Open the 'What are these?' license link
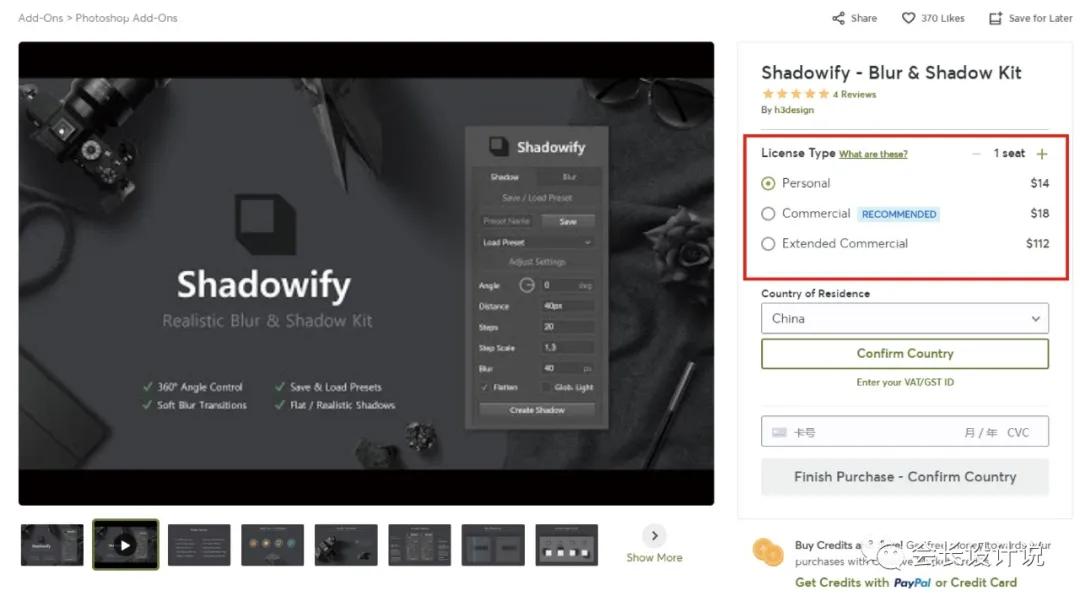 874,154
